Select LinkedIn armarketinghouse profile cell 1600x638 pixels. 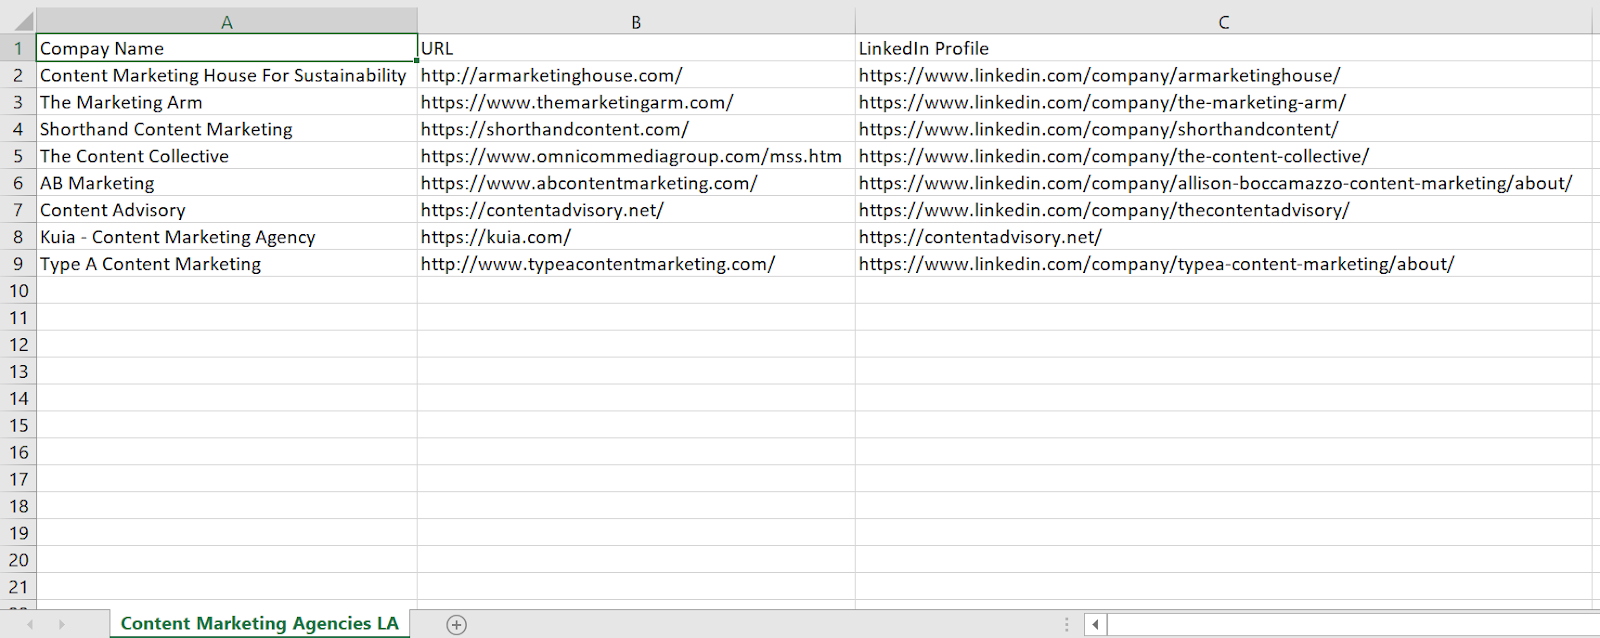point(1223,75)
